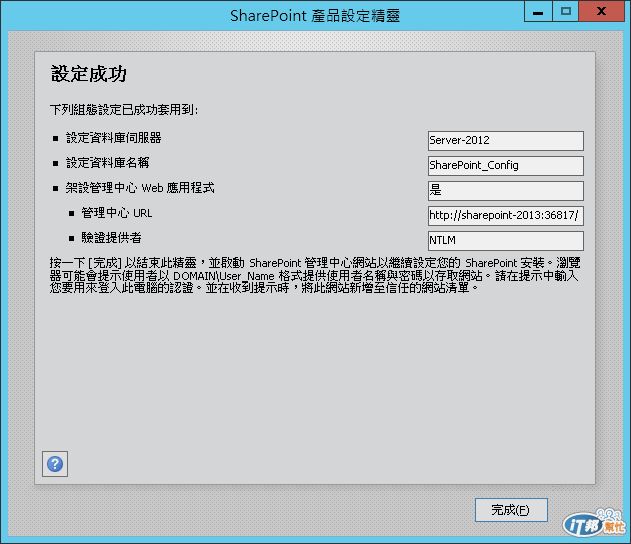Click the 設定成功 heading
The height and width of the screenshot is (544, 631).
pyautogui.click(x=89, y=74)
